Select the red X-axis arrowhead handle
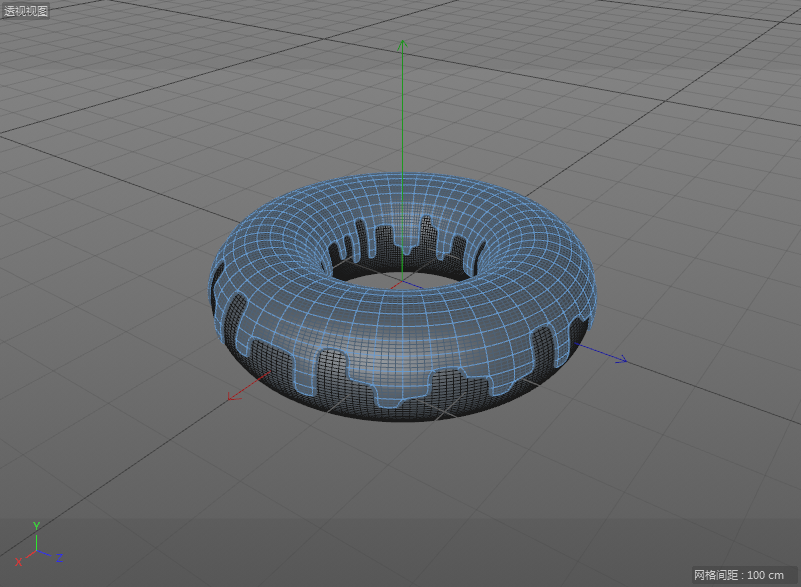This screenshot has height=587, width=801. [232, 397]
